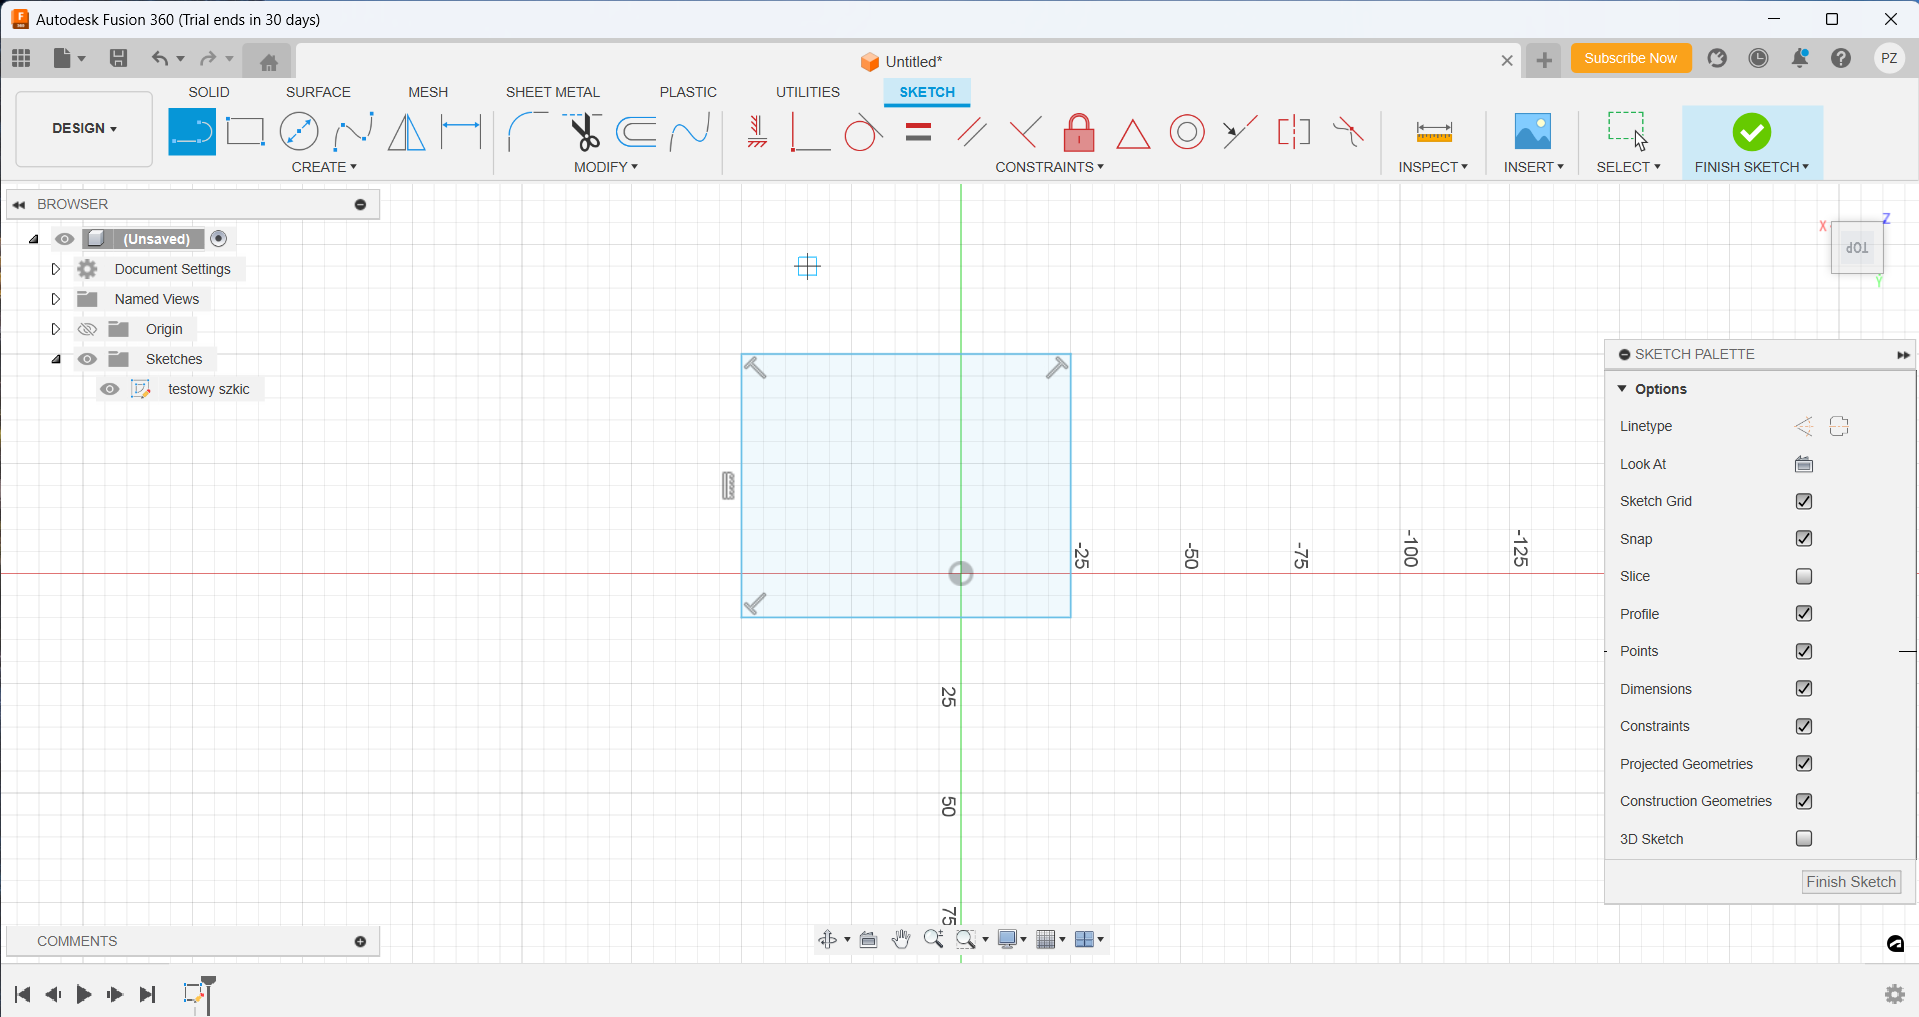Image resolution: width=1919 pixels, height=1017 pixels.
Task: Expand the Document Settings node
Action: (56, 269)
